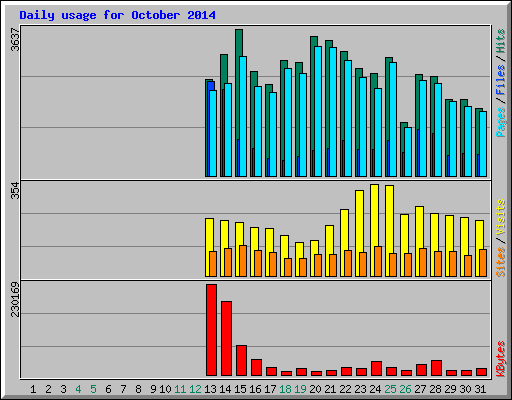Click the red KBytes bar for day 14
The image size is (512, 400).
pos(226,339)
